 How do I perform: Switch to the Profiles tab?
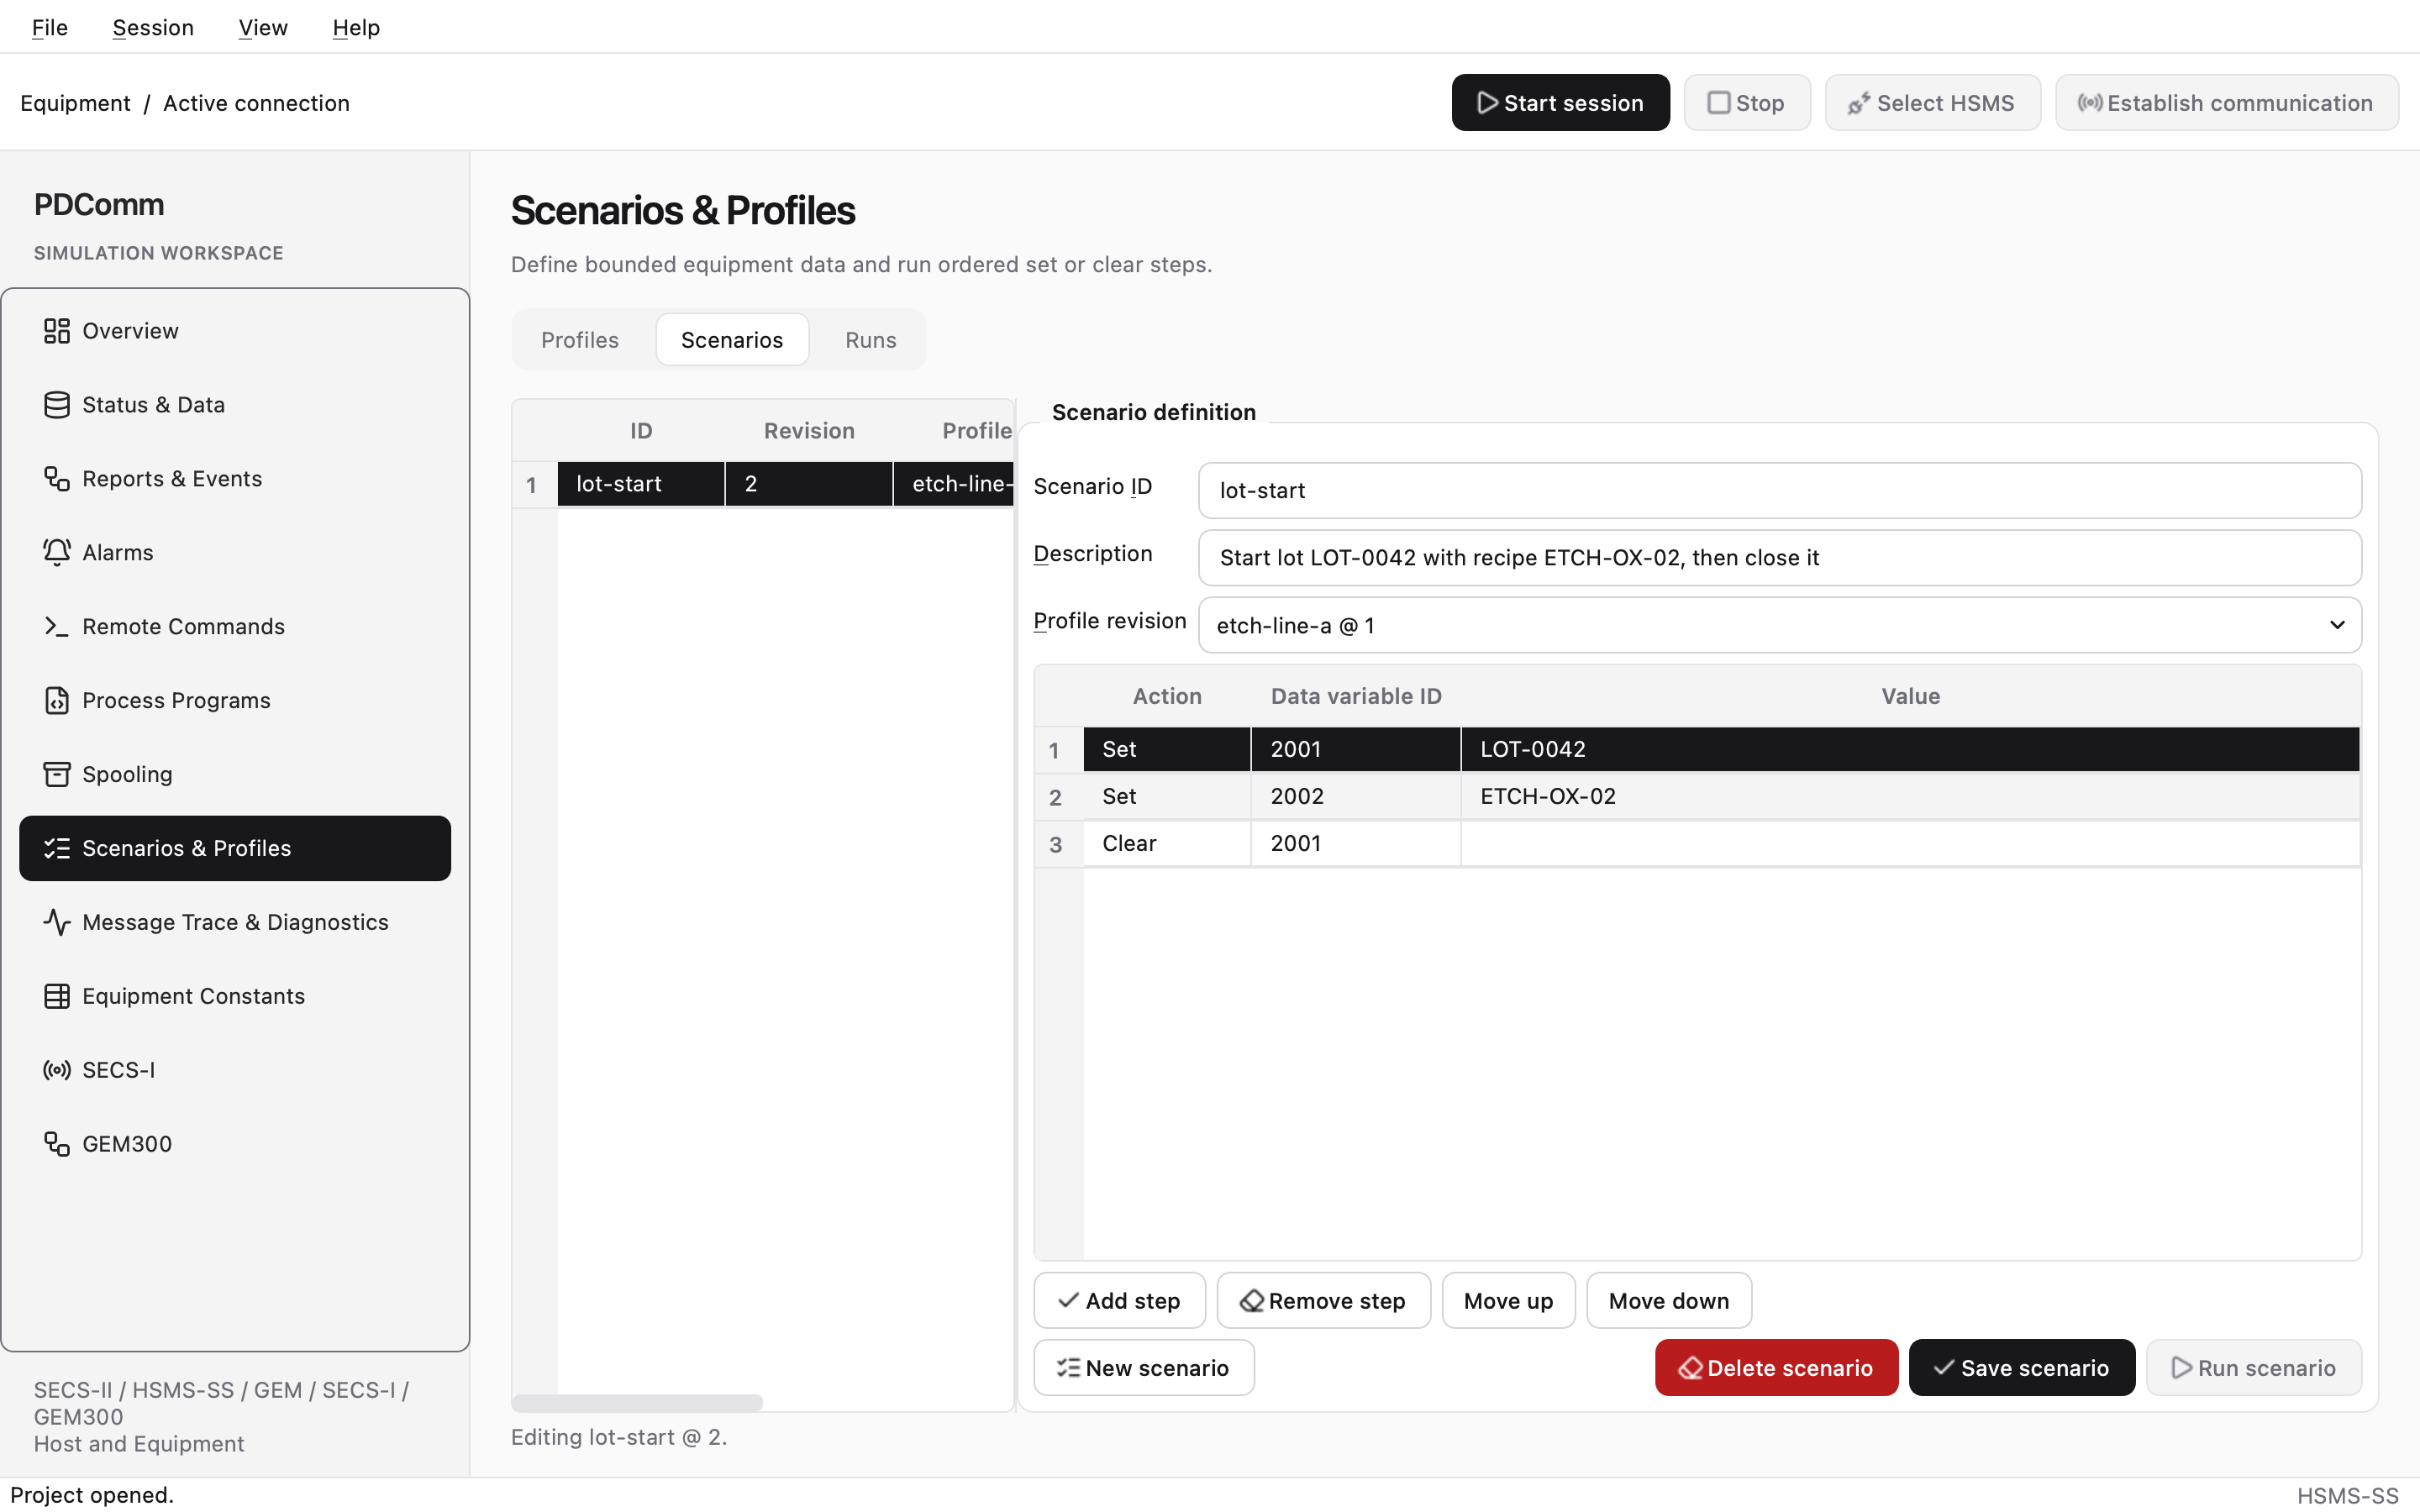coord(580,340)
